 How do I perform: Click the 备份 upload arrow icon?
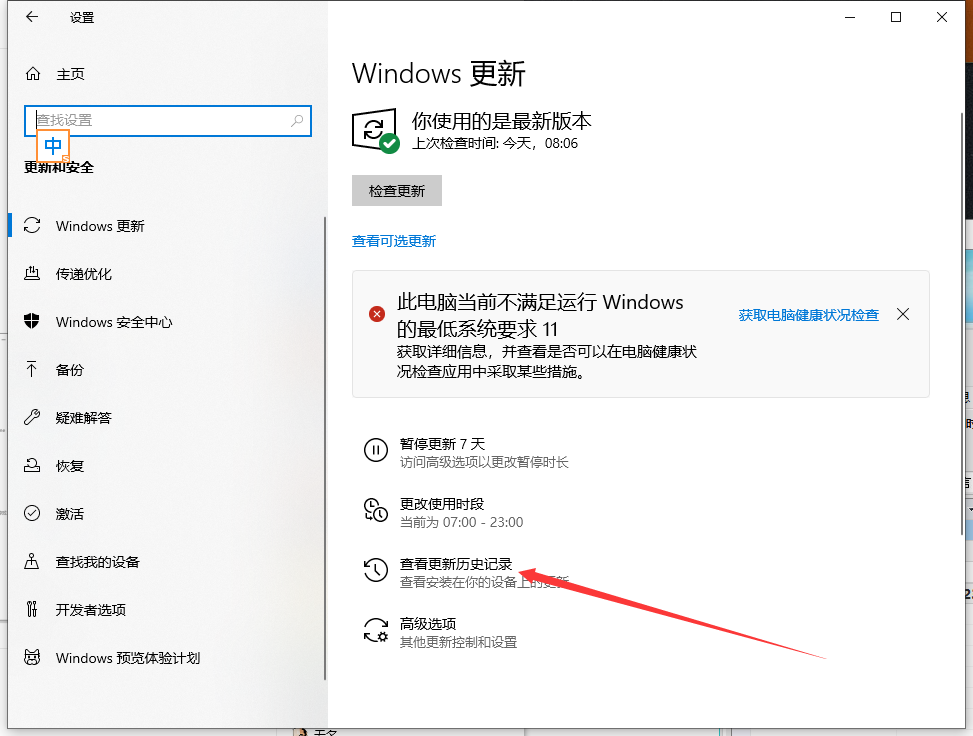coord(32,369)
